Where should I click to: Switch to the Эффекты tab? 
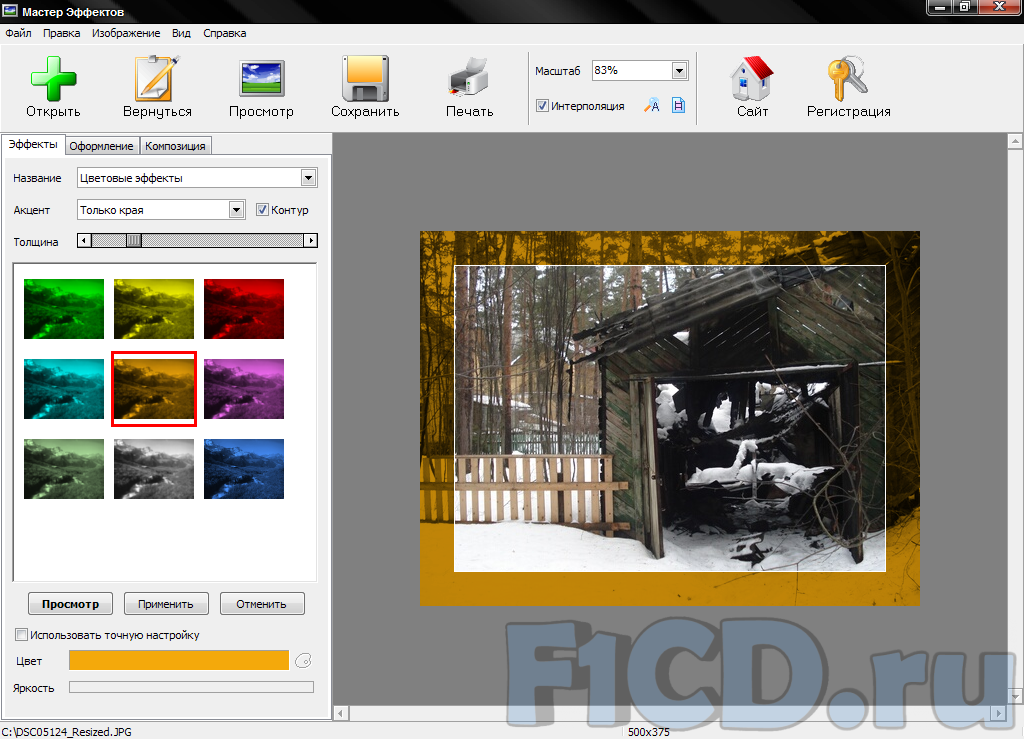tap(33, 144)
